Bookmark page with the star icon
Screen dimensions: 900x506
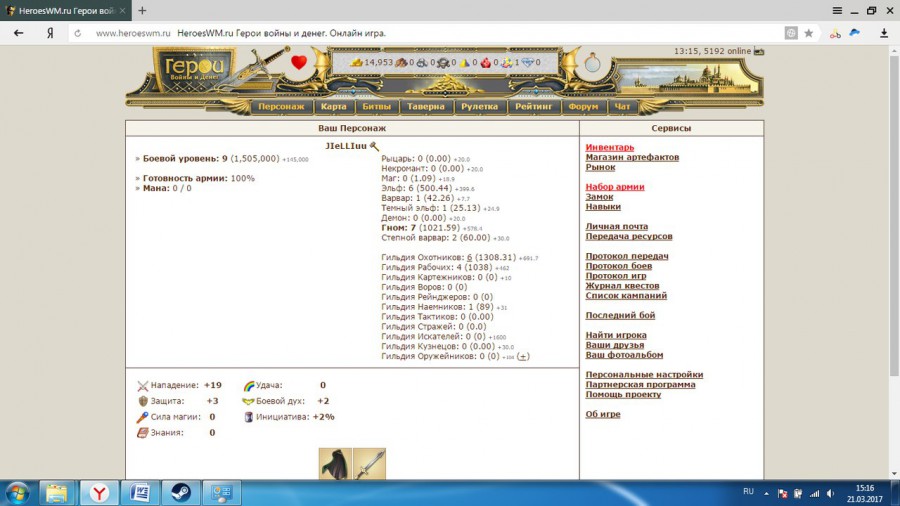(x=809, y=33)
